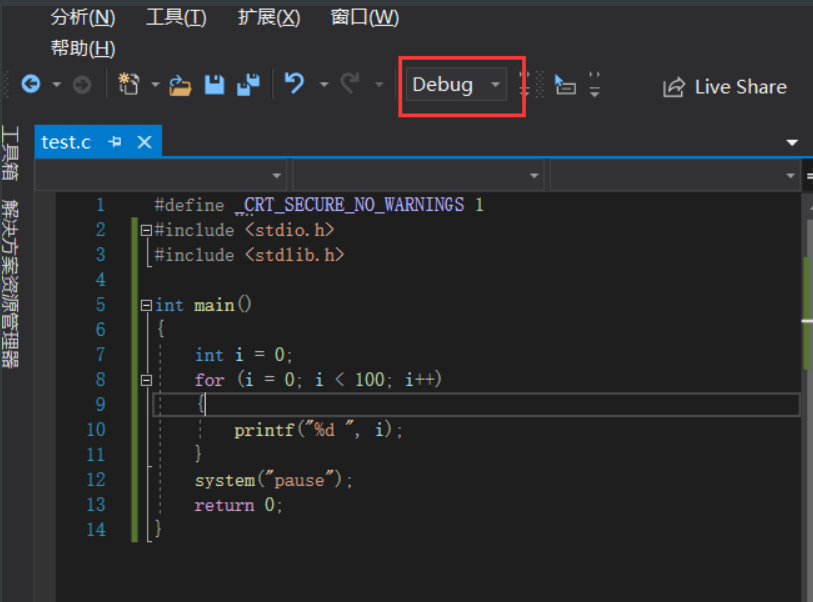Toggle pin on the test.c tab
The image size is (813, 602).
coord(115,142)
